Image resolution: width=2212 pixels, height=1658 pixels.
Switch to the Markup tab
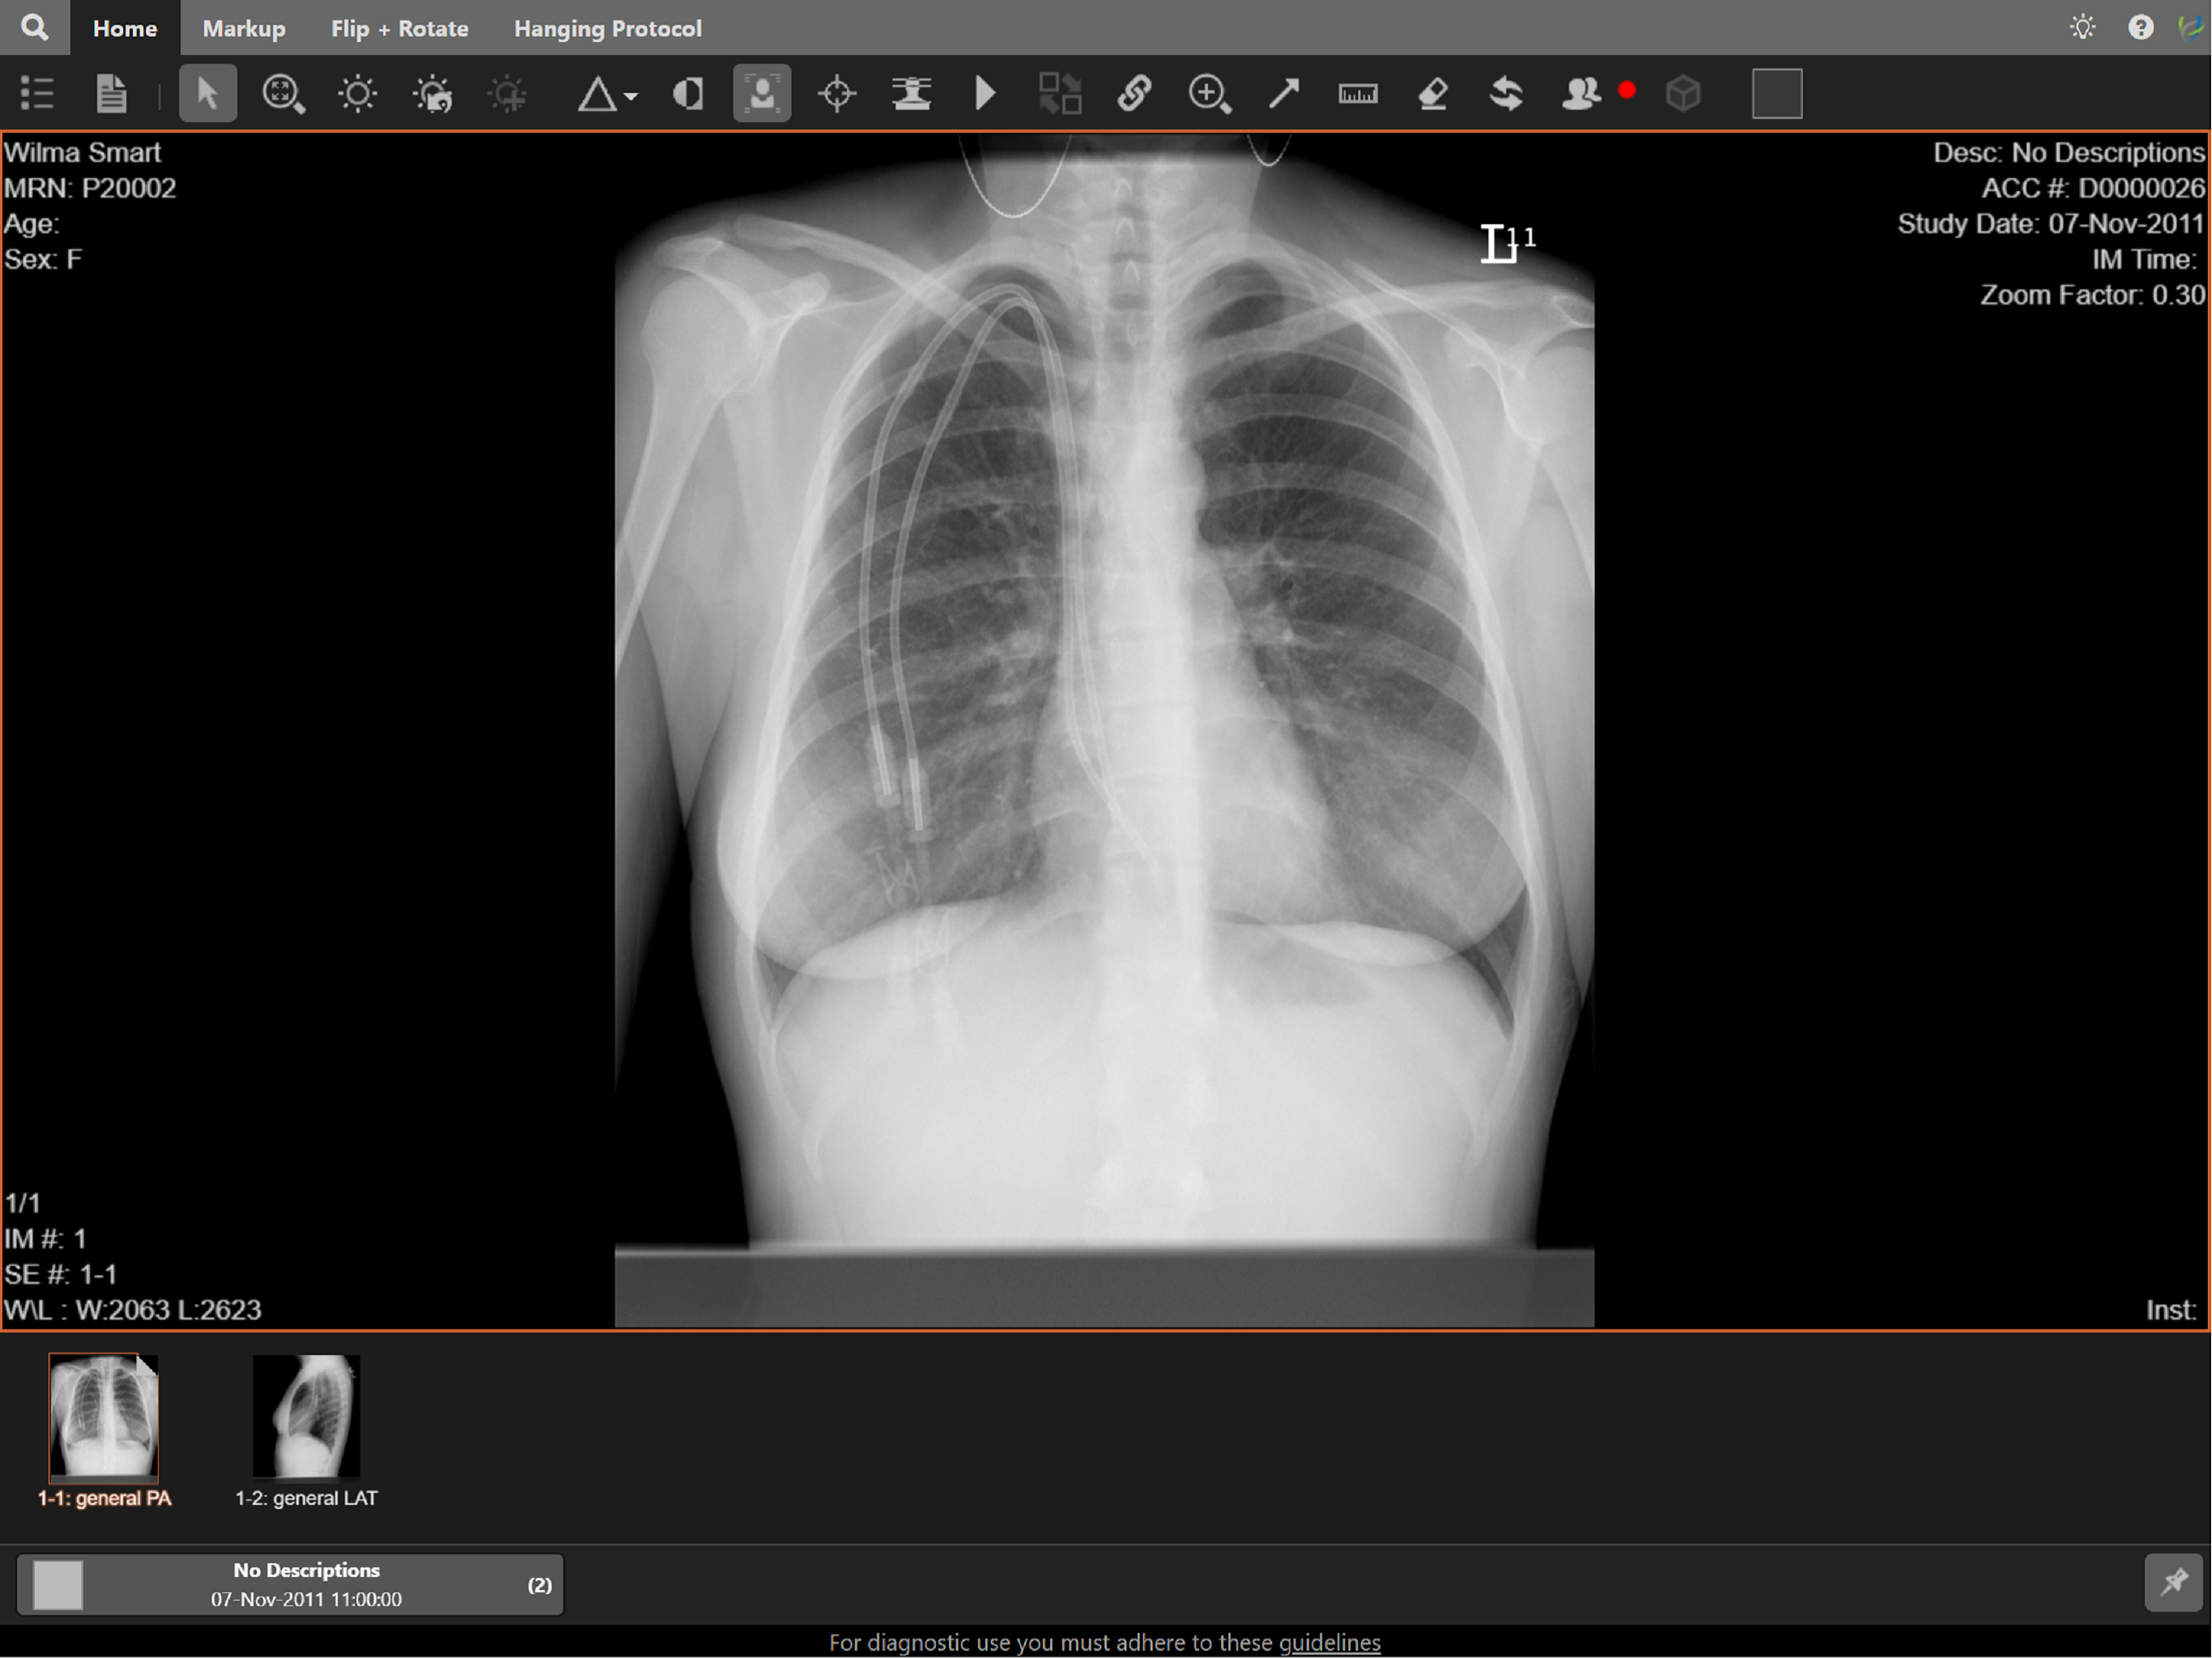(244, 28)
